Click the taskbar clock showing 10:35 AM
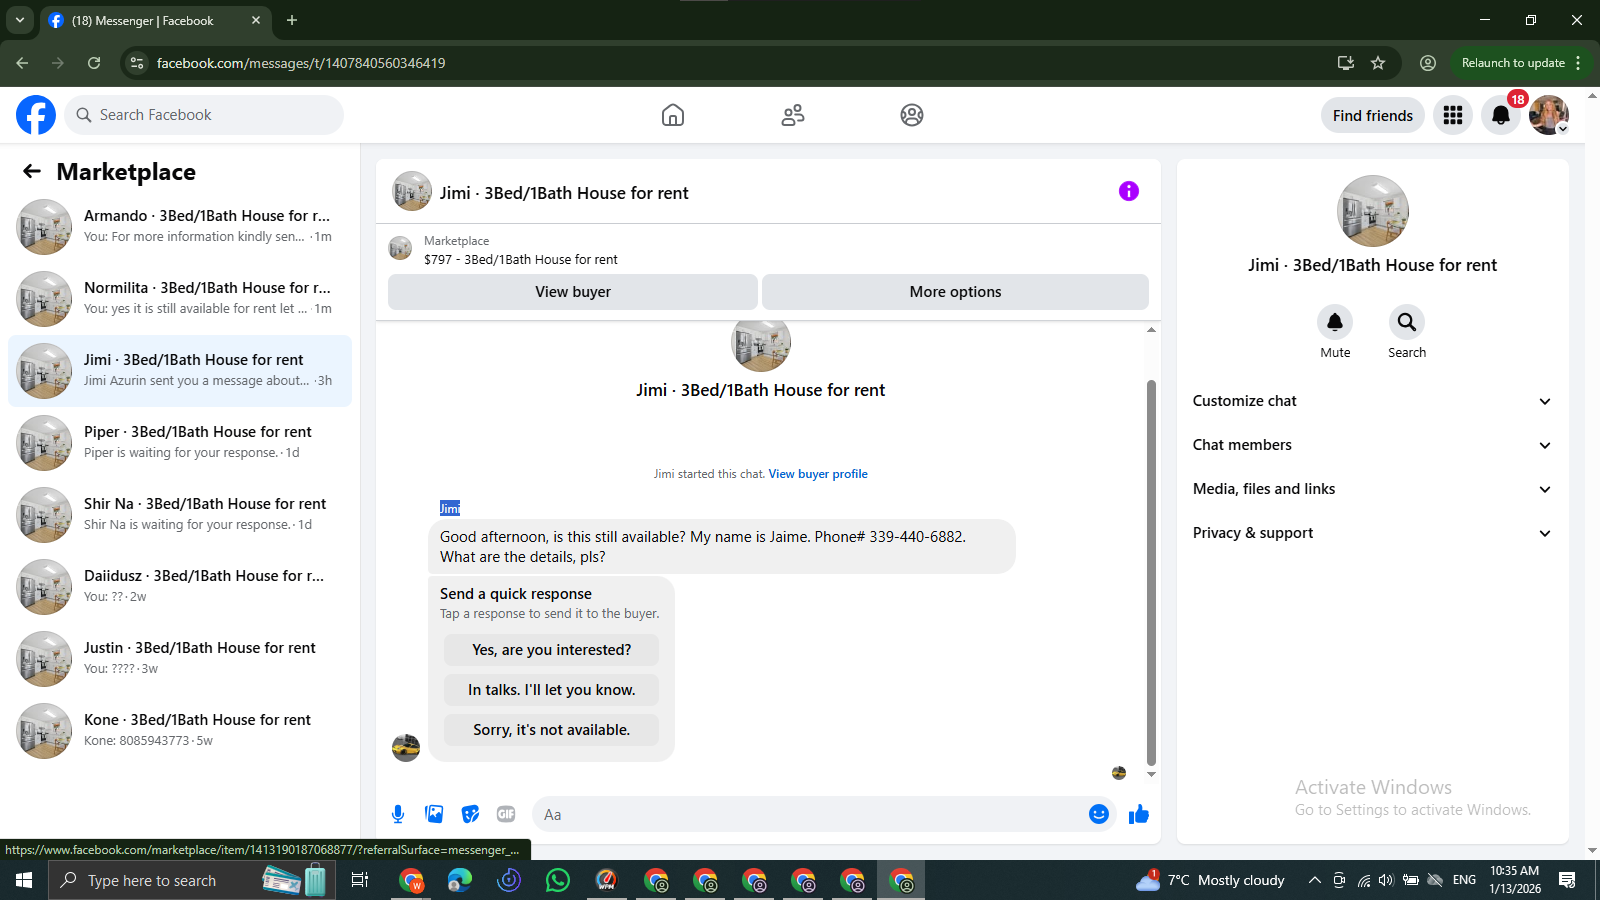Image resolution: width=1600 pixels, height=900 pixels. (1515, 880)
